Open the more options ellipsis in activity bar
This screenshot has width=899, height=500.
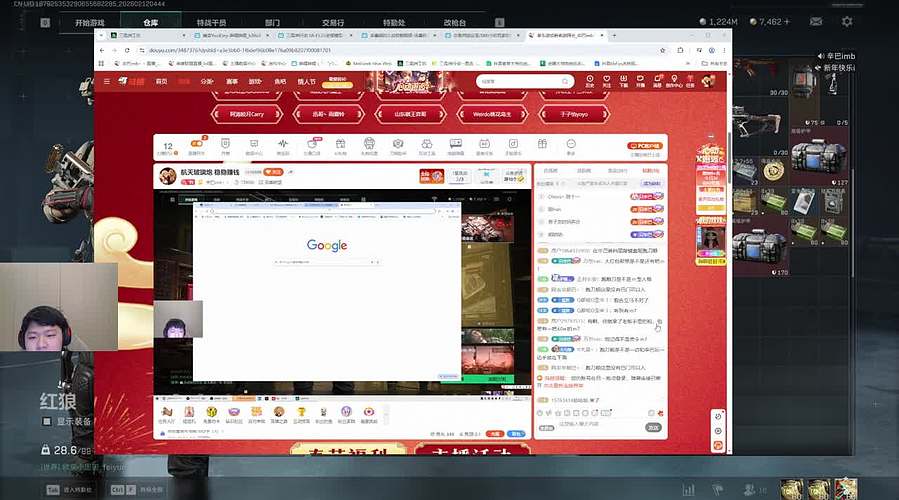(x=570, y=146)
